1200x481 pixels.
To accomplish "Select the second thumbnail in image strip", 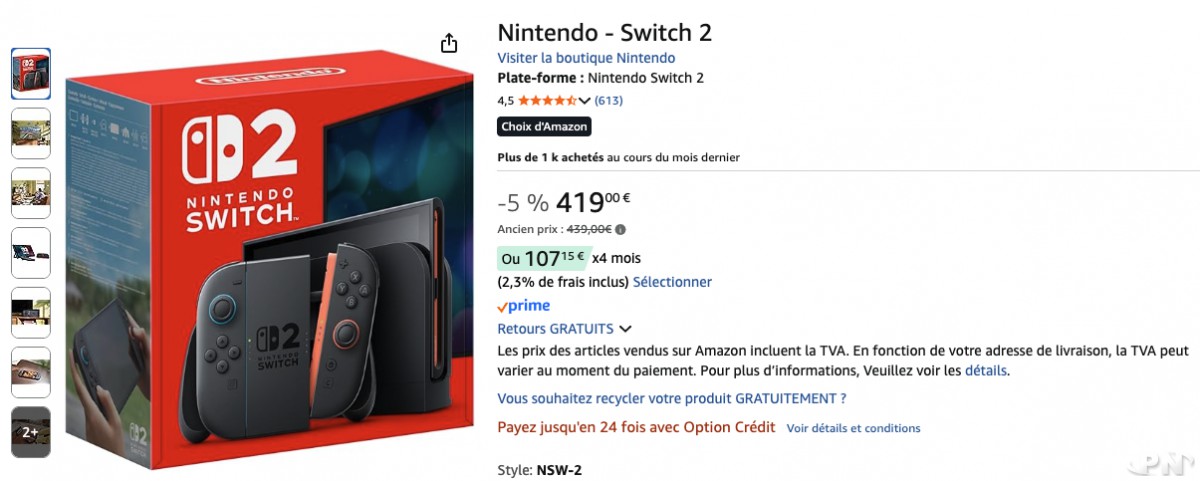I will point(31,133).
